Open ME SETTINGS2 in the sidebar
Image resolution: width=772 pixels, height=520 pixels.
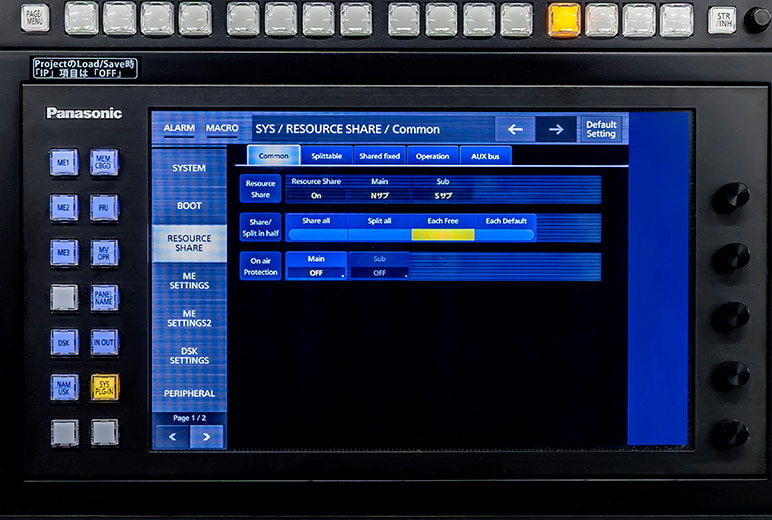point(189,318)
